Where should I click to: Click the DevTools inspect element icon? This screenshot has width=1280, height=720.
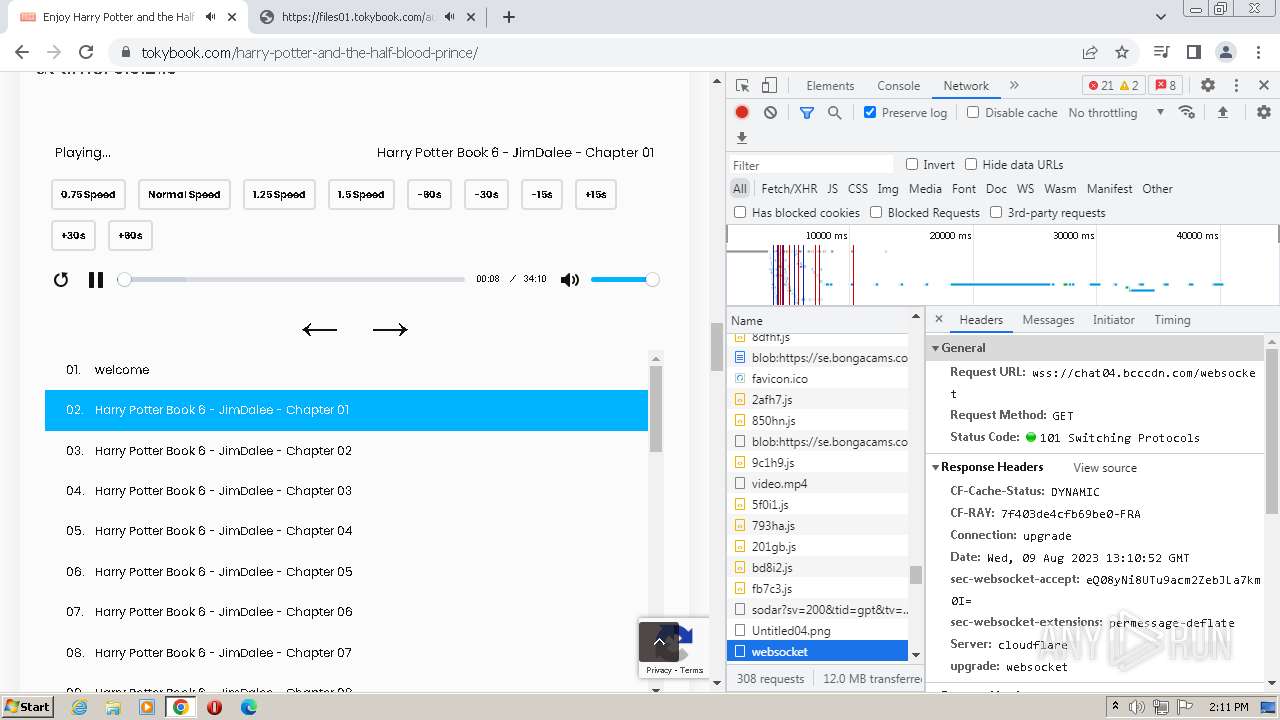742,86
